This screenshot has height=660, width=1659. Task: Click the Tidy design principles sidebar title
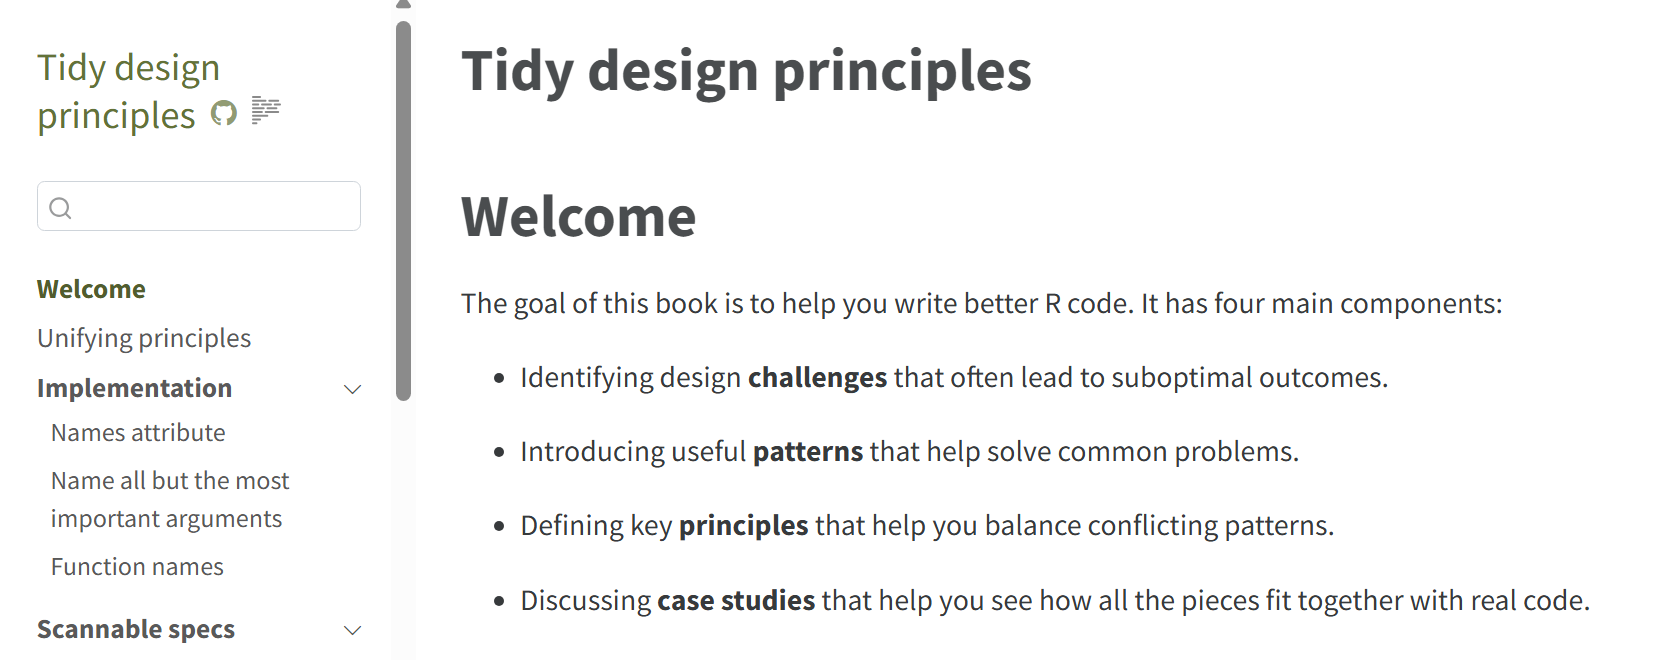[x=128, y=91]
